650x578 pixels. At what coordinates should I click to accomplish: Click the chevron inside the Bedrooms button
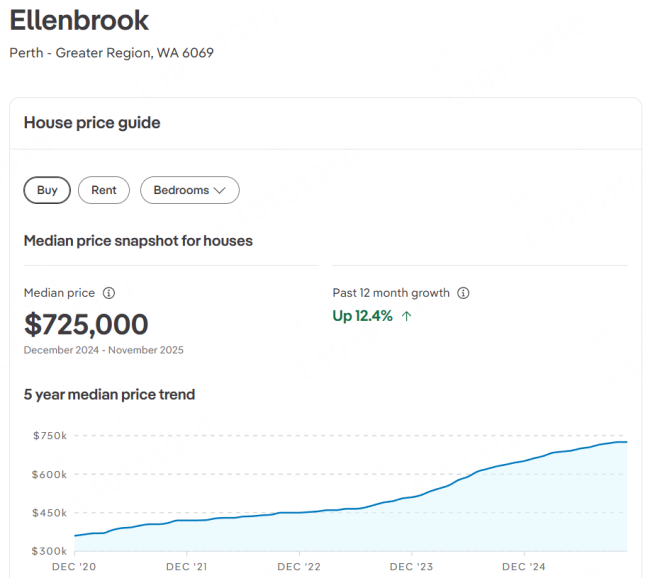coord(220,190)
